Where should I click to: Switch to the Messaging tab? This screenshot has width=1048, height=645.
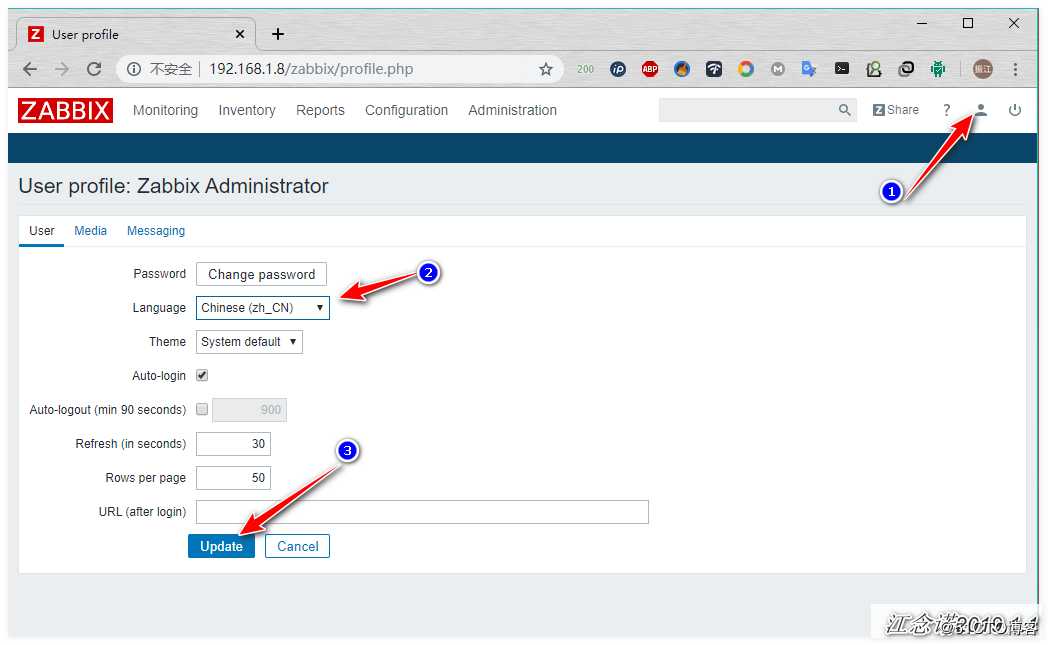coord(156,231)
